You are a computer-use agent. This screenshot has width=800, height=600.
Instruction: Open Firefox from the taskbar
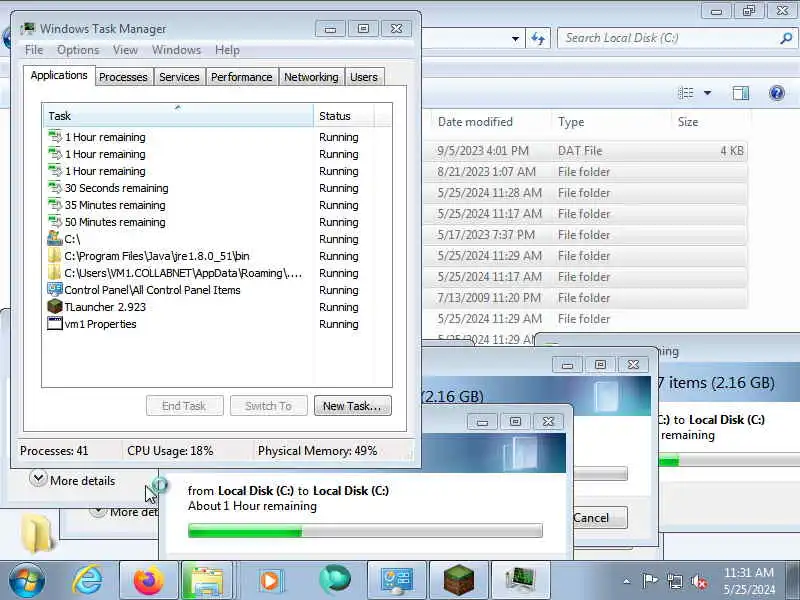coord(148,581)
